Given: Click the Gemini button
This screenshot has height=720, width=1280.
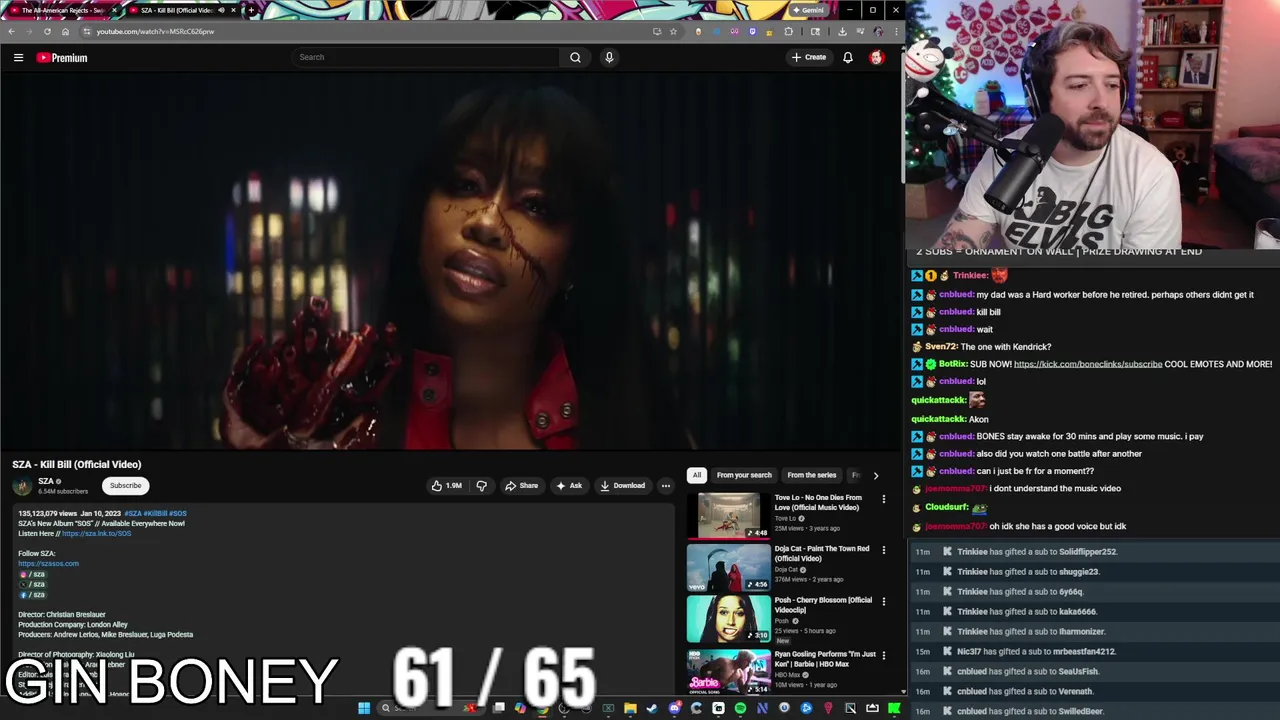Looking at the screenshot, I should tap(808, 10).
